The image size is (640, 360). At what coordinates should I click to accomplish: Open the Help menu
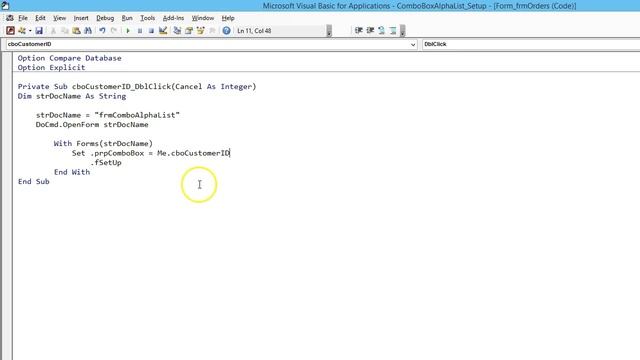[228, 18]
